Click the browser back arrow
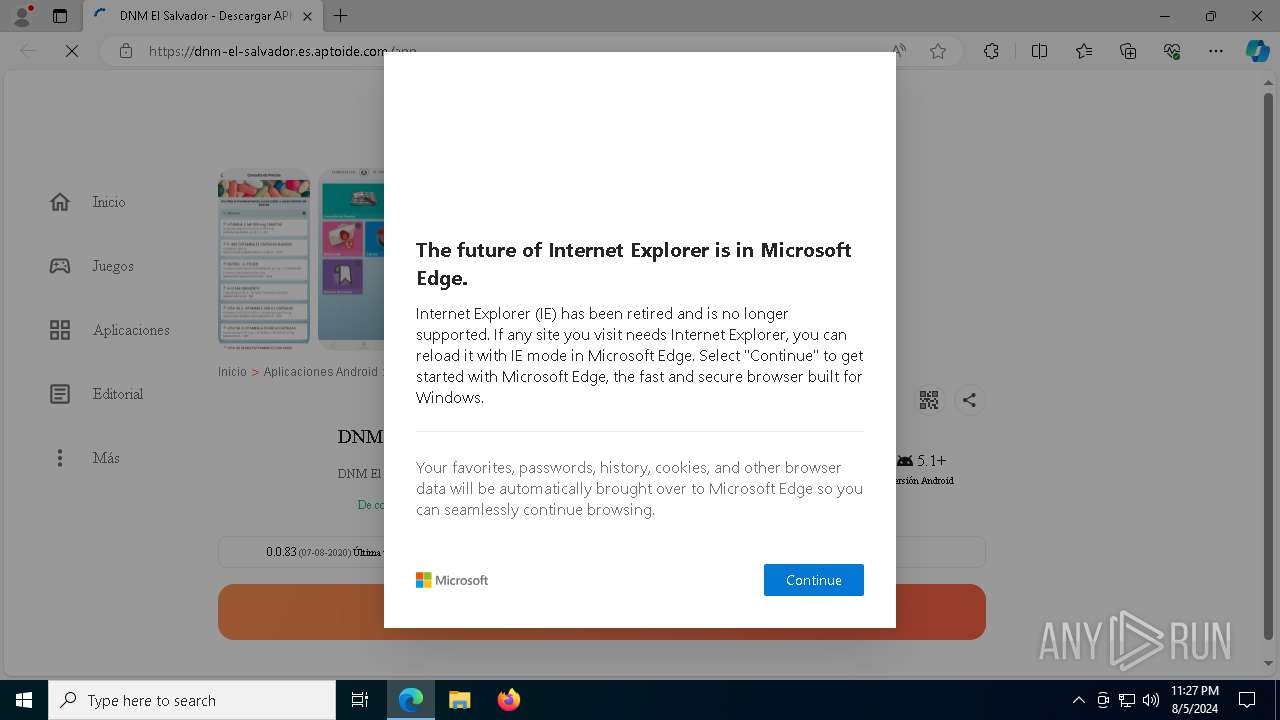The image size is (1280, 720). (x=28, y=51)
